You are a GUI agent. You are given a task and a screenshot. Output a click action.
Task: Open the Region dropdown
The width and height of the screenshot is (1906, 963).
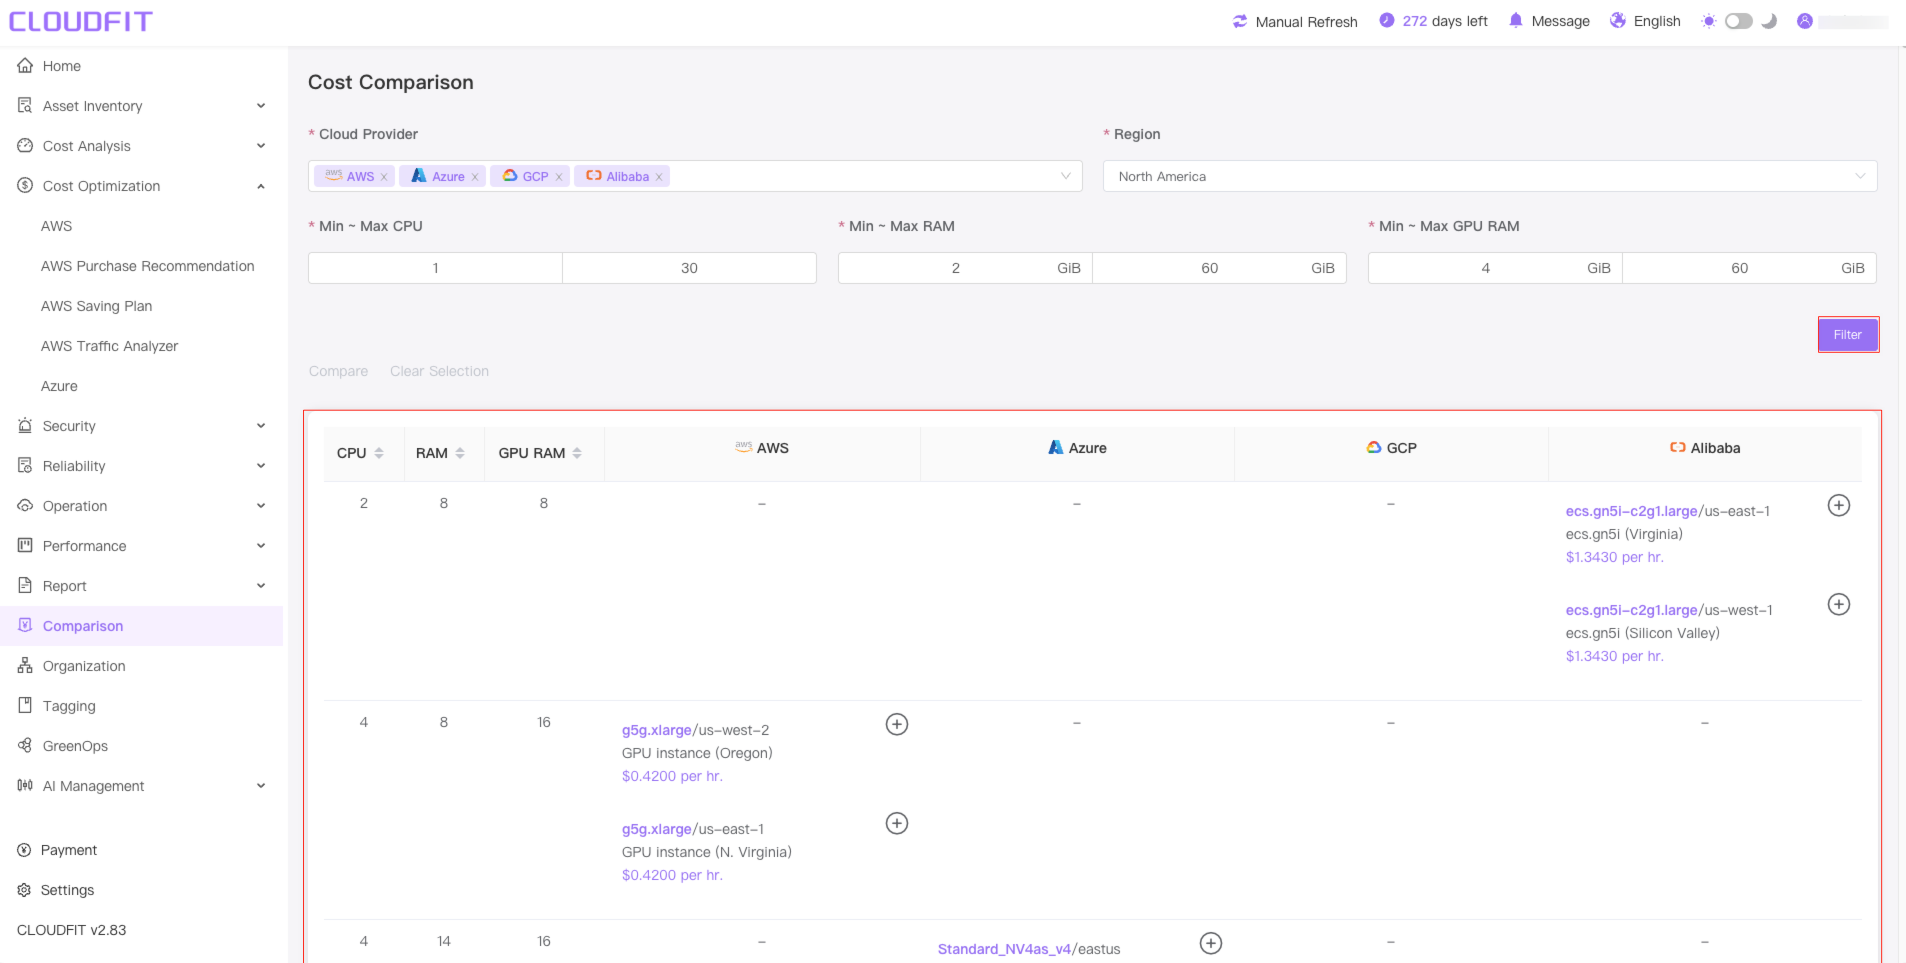[x=1490, y=176]
